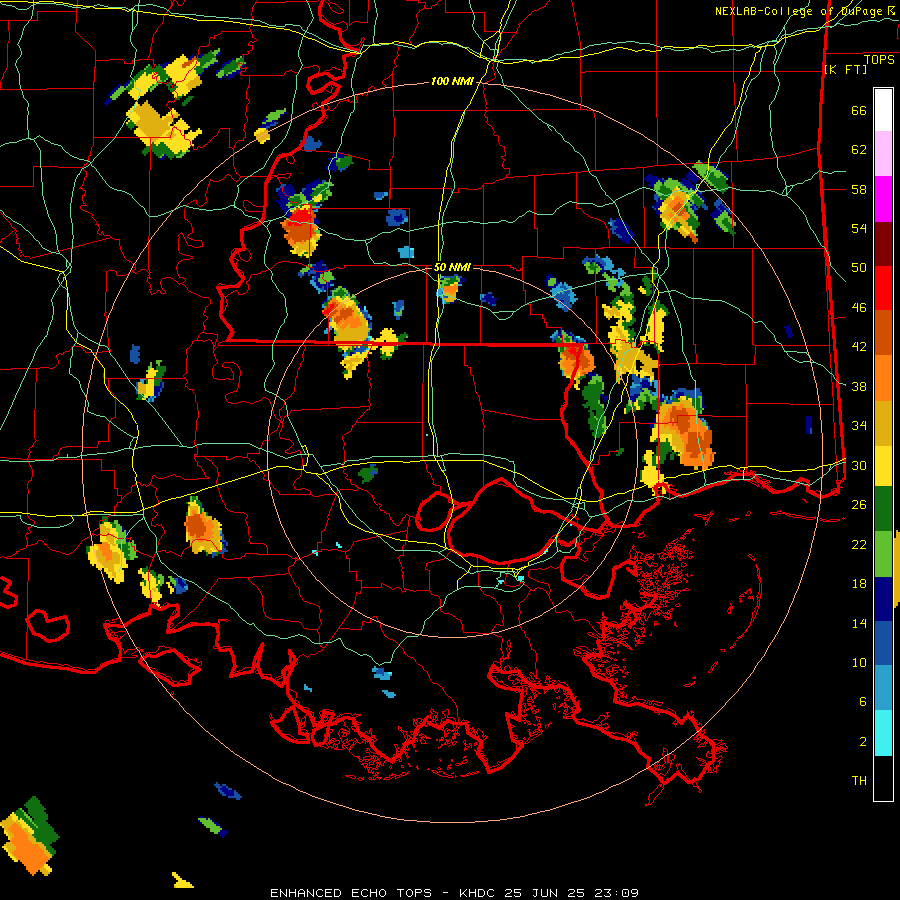Click the legend value "54"
Screen dimensions: 900x900
pyautogui.click(x=859, y=228)
